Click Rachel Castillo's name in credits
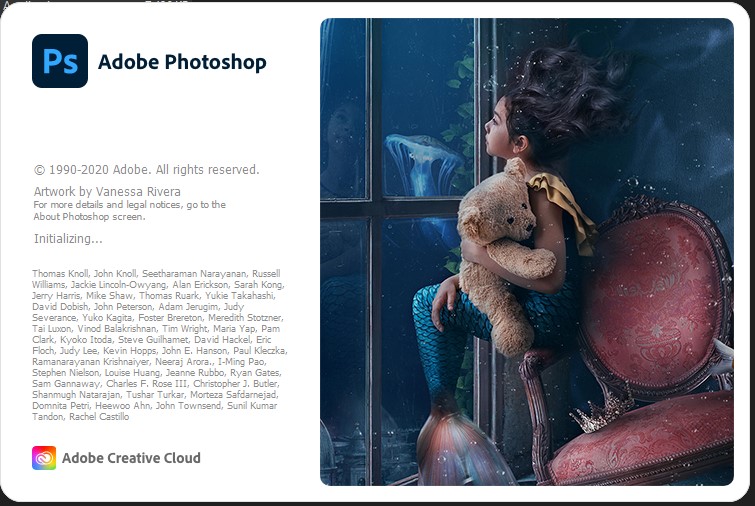755x506 pixels. coord(99,417)
